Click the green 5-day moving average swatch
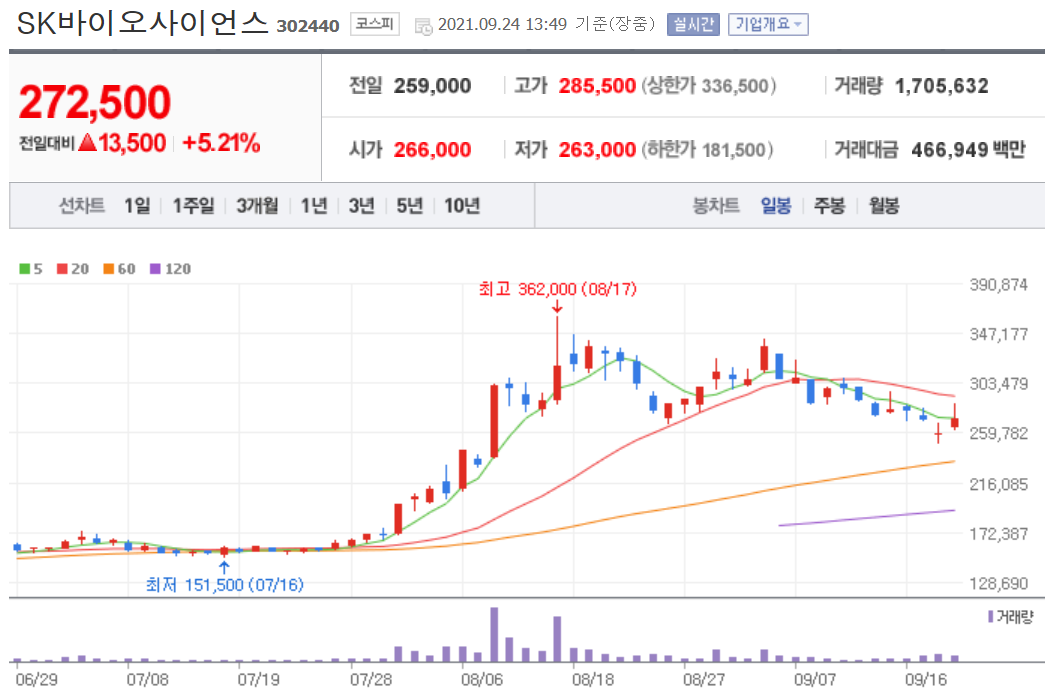Screen dimensions: 1045x699 point(25,269)
